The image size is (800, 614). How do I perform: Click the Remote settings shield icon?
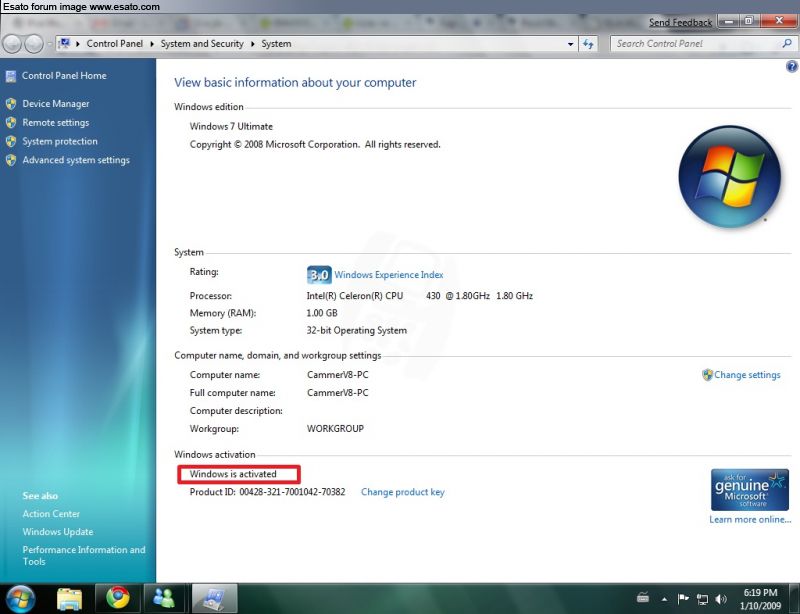tap(11, 122)
